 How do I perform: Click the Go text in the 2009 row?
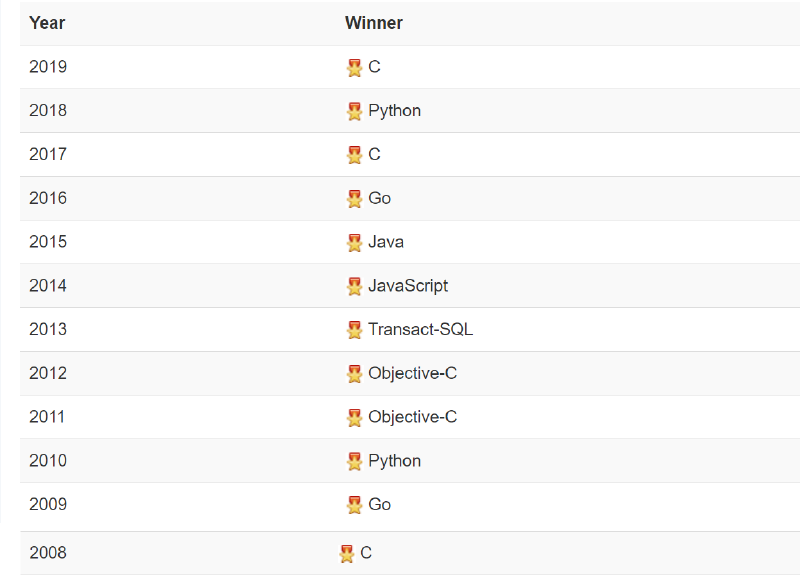pos(379,505)
